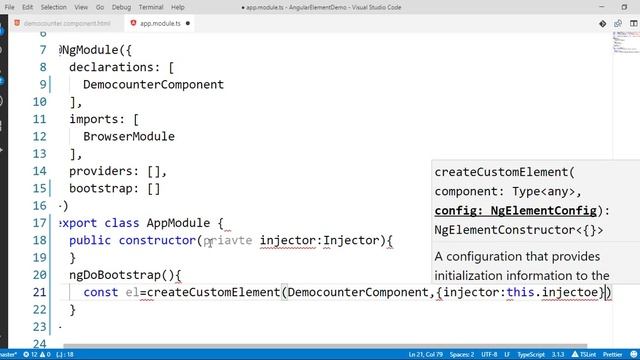This screenshot has height=360, width=640.
Task: Click the misspelled 'priavte' keyword on line 18
Action: coord(228,240)
